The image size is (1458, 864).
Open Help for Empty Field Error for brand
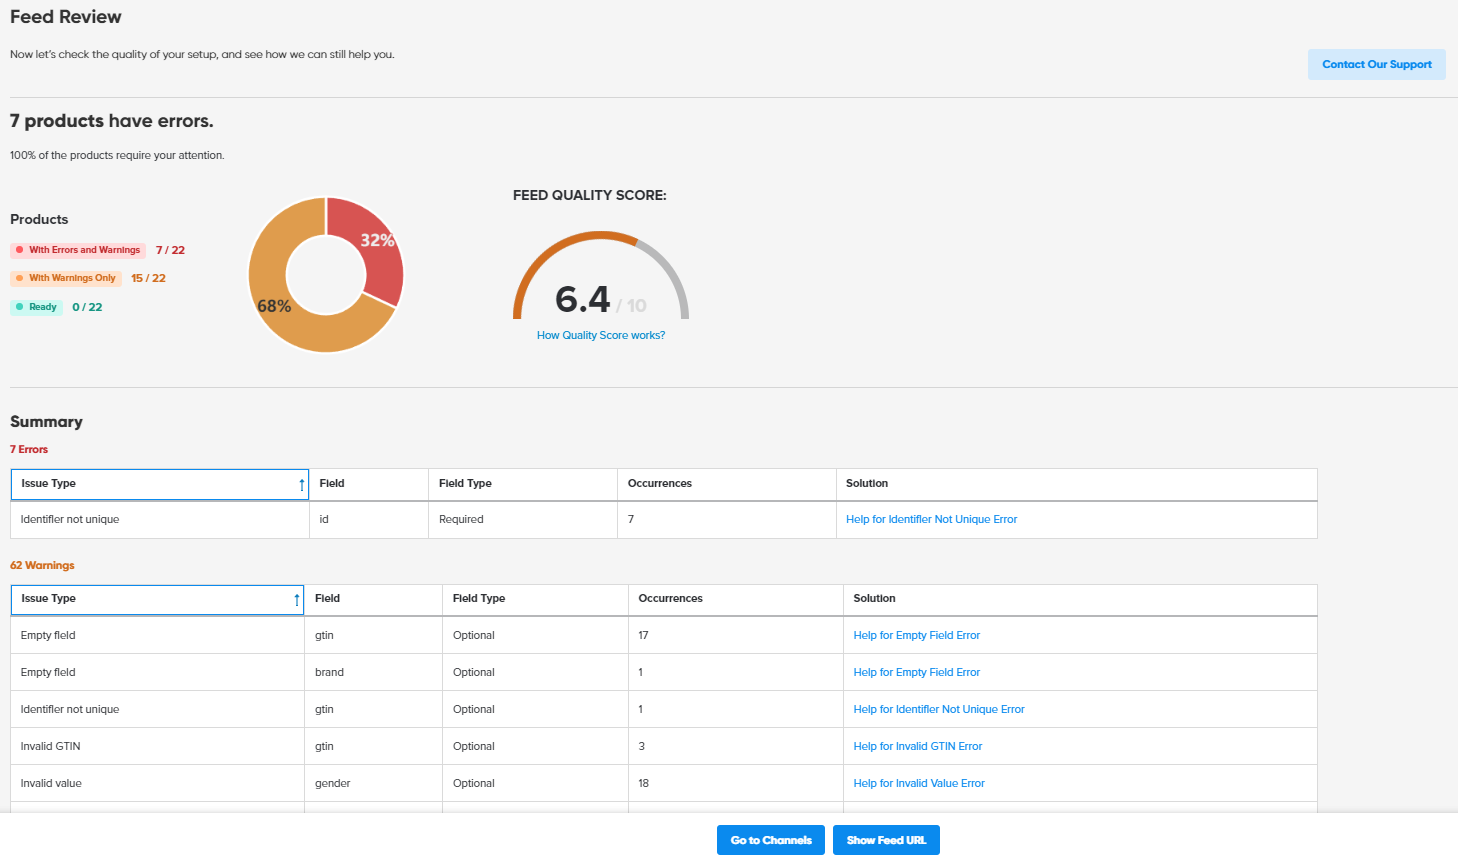point(916,672)
